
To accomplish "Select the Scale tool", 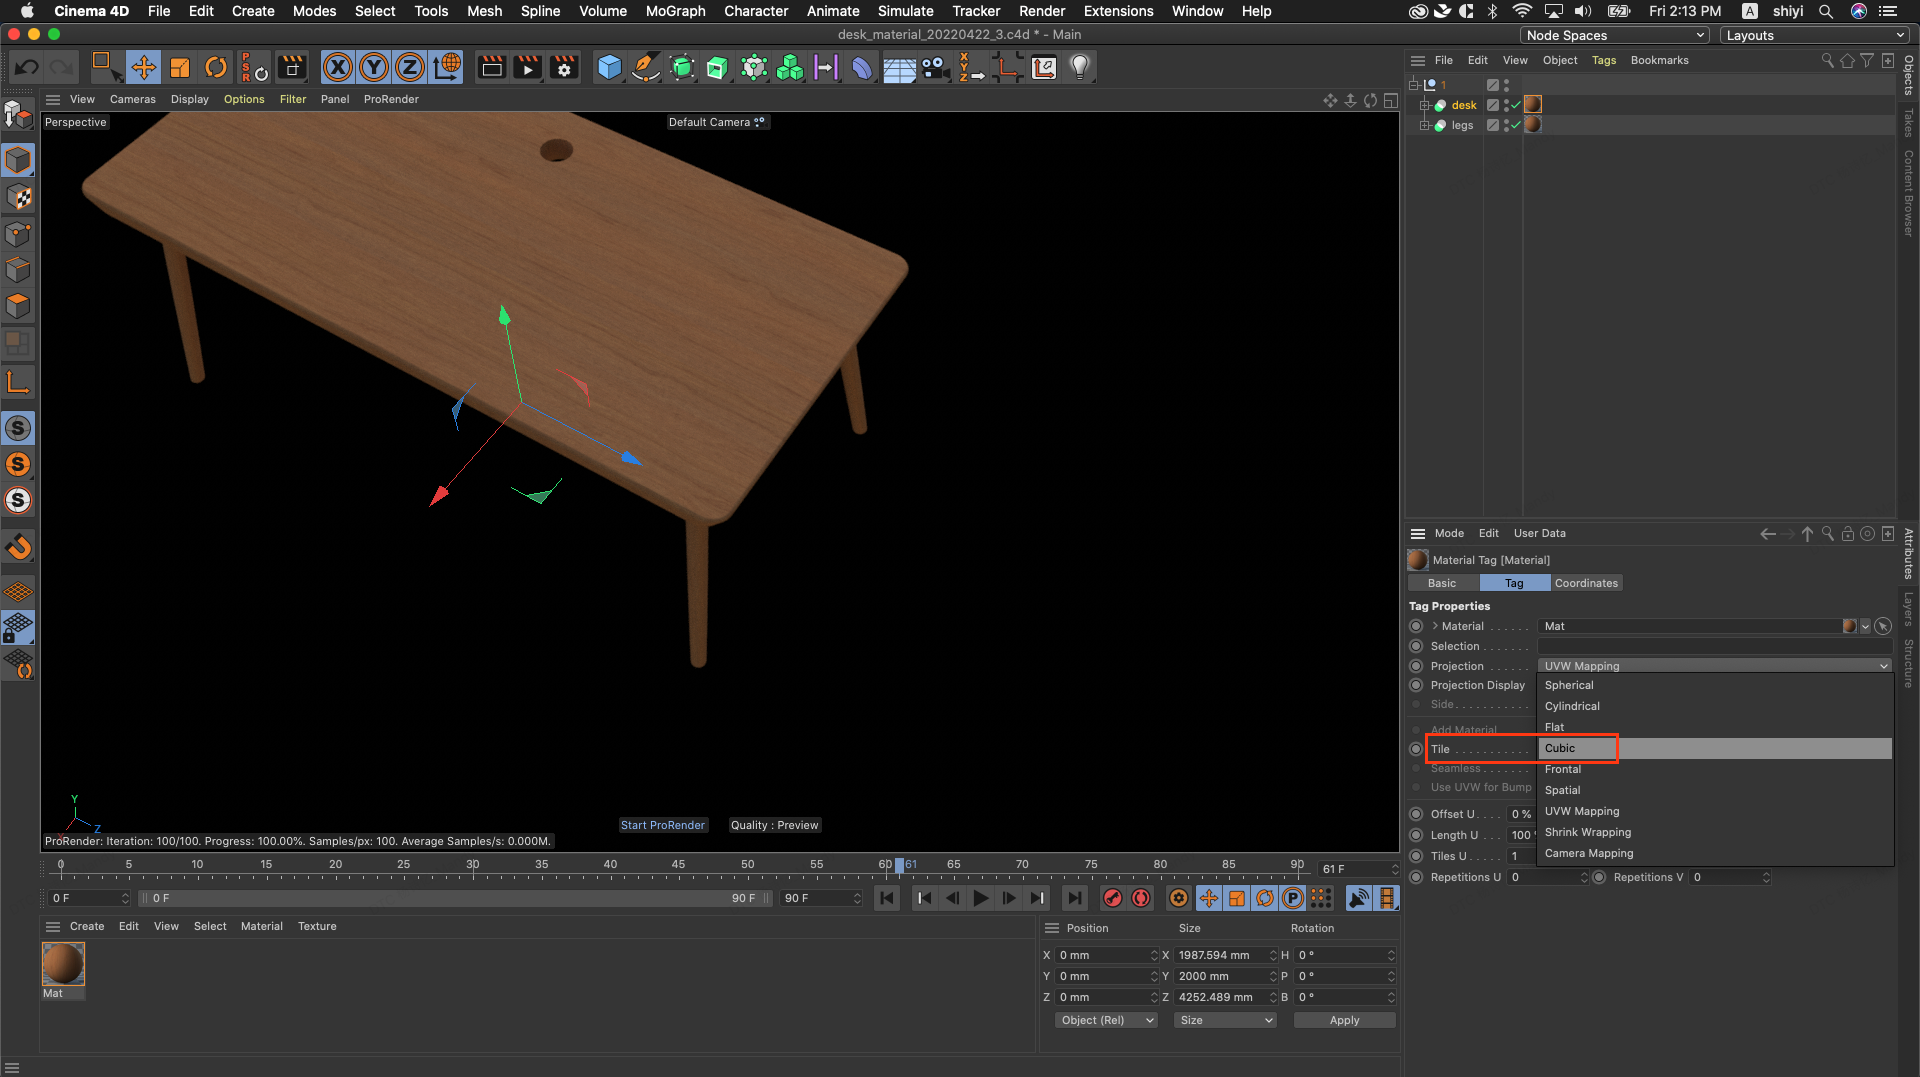I will [180, 68].
